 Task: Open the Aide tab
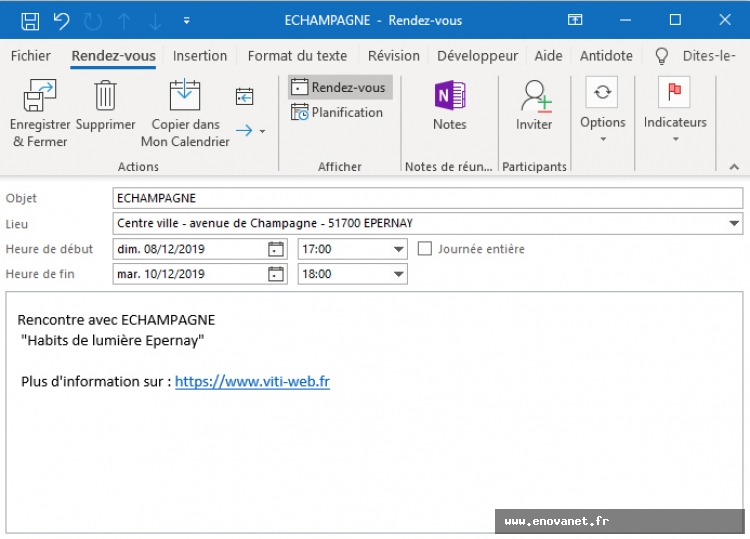[x=548, y=56]
